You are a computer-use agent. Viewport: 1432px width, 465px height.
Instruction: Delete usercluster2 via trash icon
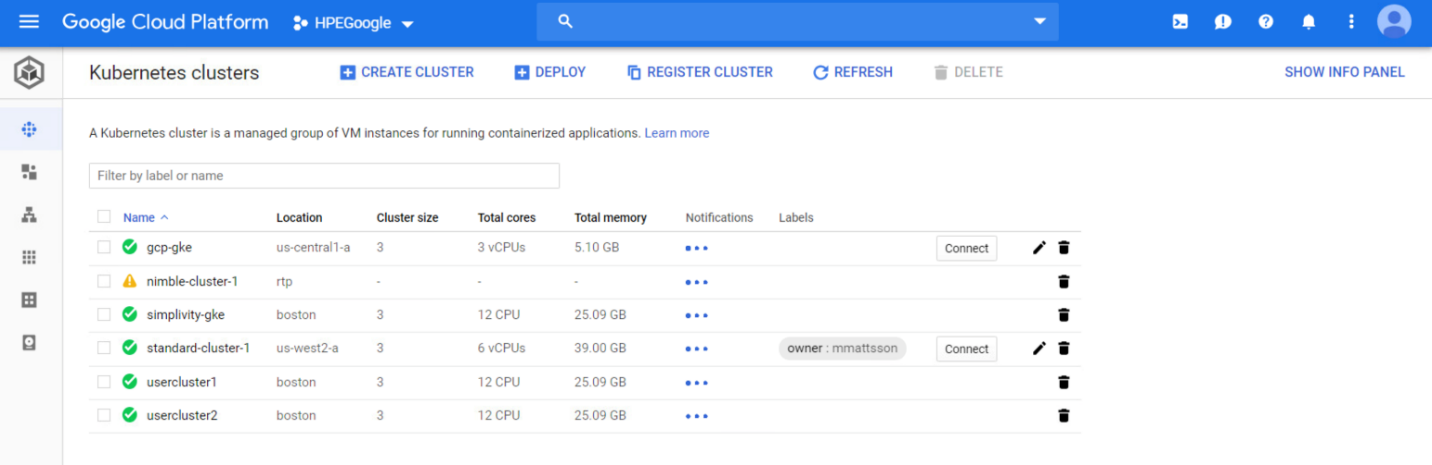tap(1064, 415)
